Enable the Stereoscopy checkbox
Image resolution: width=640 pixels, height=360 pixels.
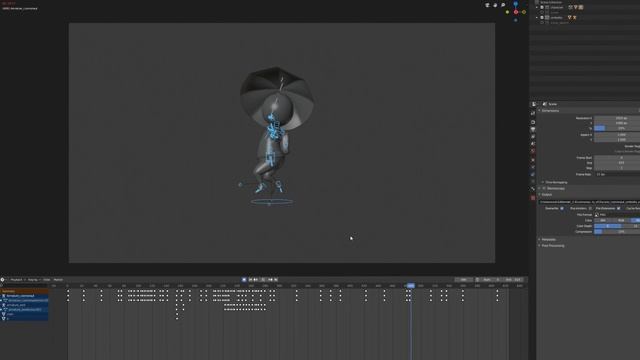(x=544, y=188)
